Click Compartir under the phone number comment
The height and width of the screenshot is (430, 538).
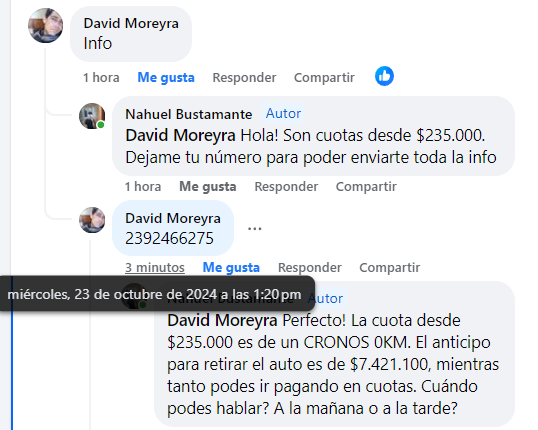(390, 268)
